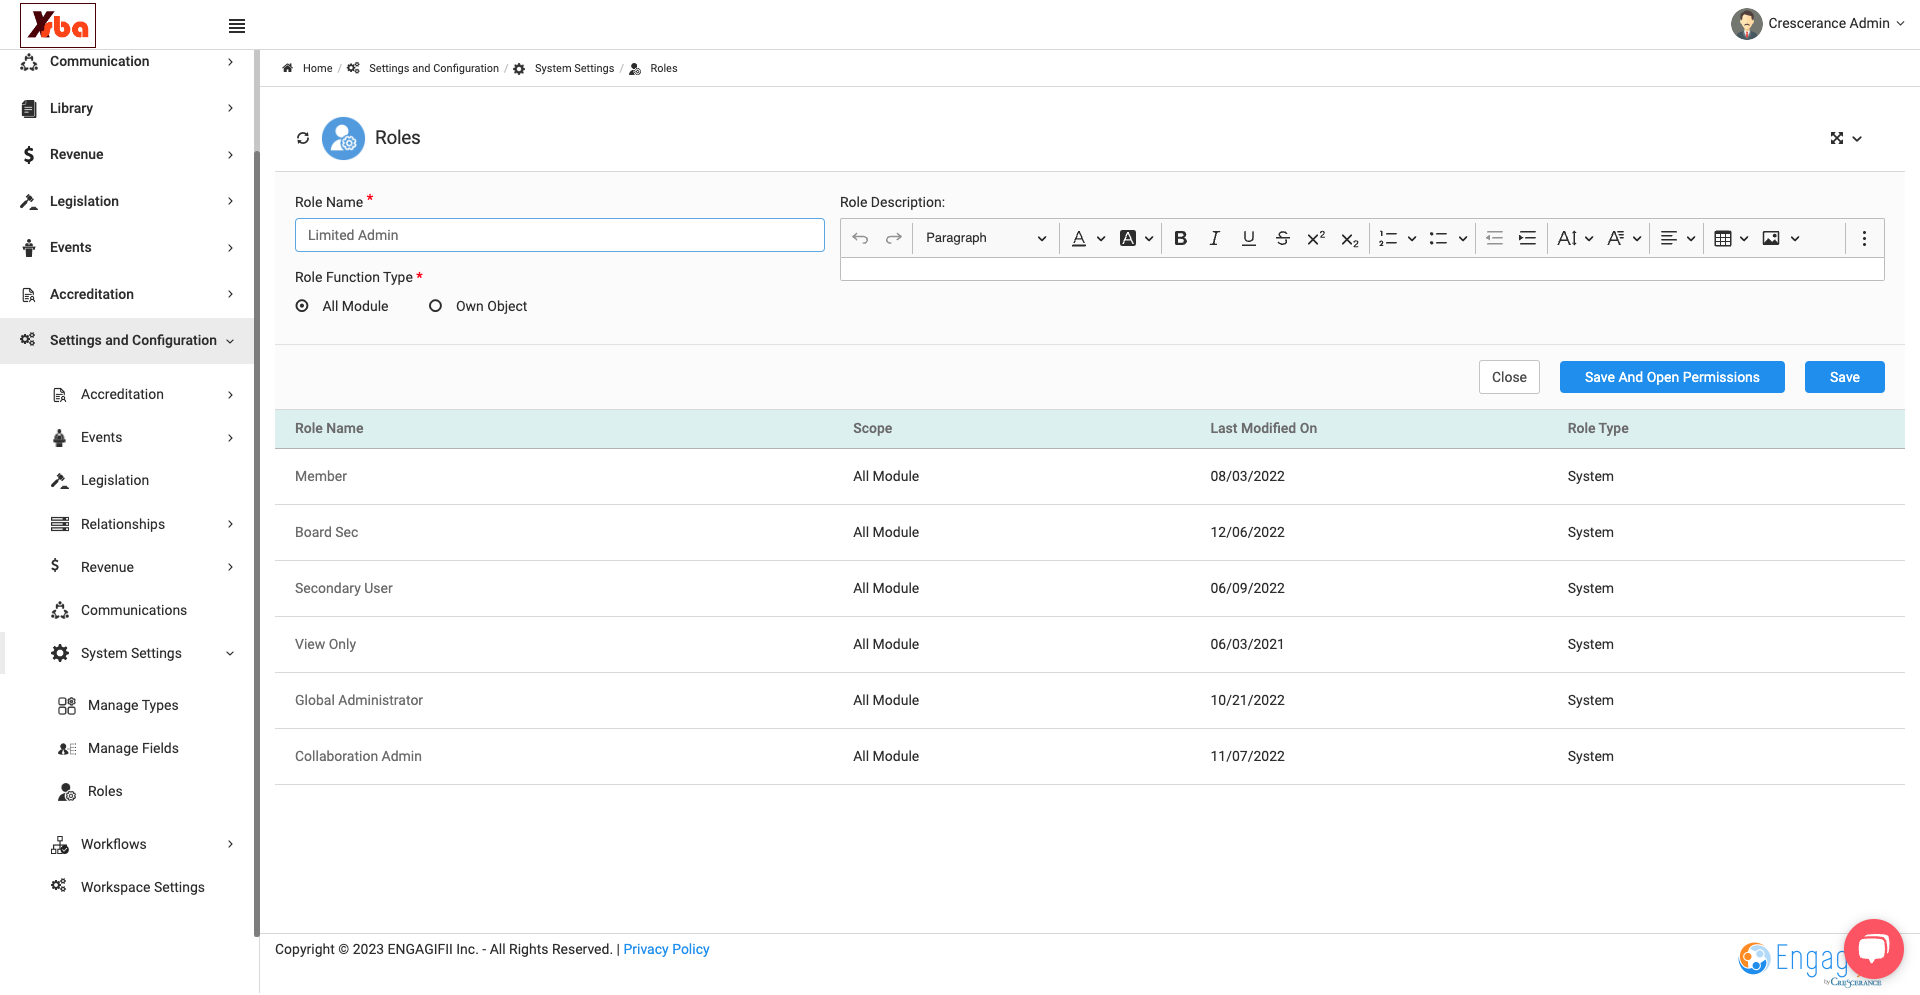Go to Home breadcrumb link
This screenshot has width=1920, height=995.
pos(317,69)
